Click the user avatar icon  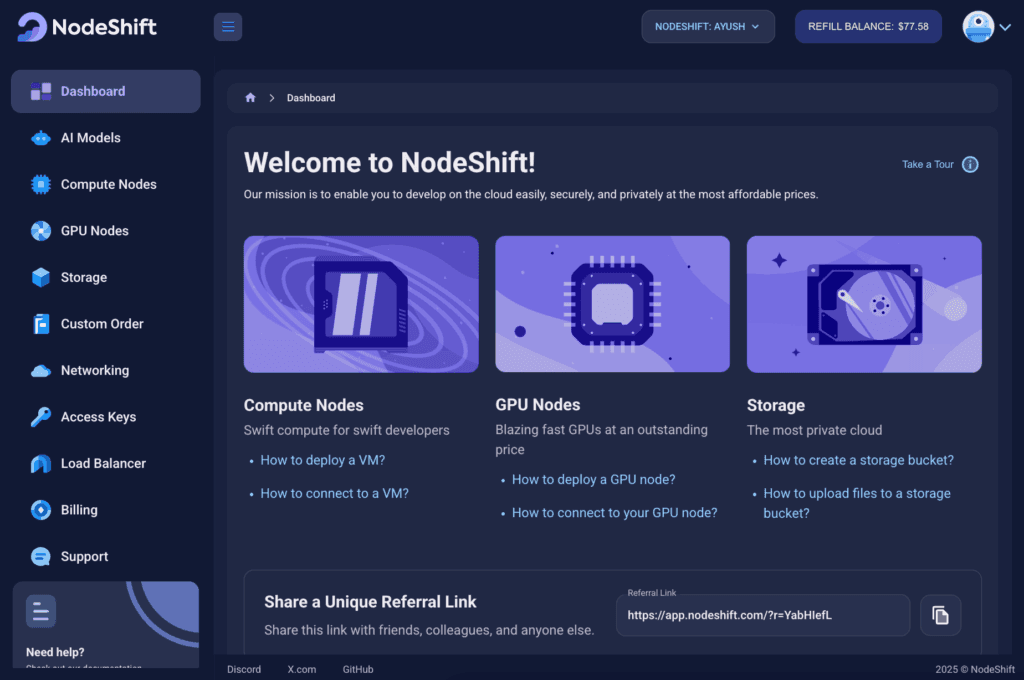tap(978, 27)
